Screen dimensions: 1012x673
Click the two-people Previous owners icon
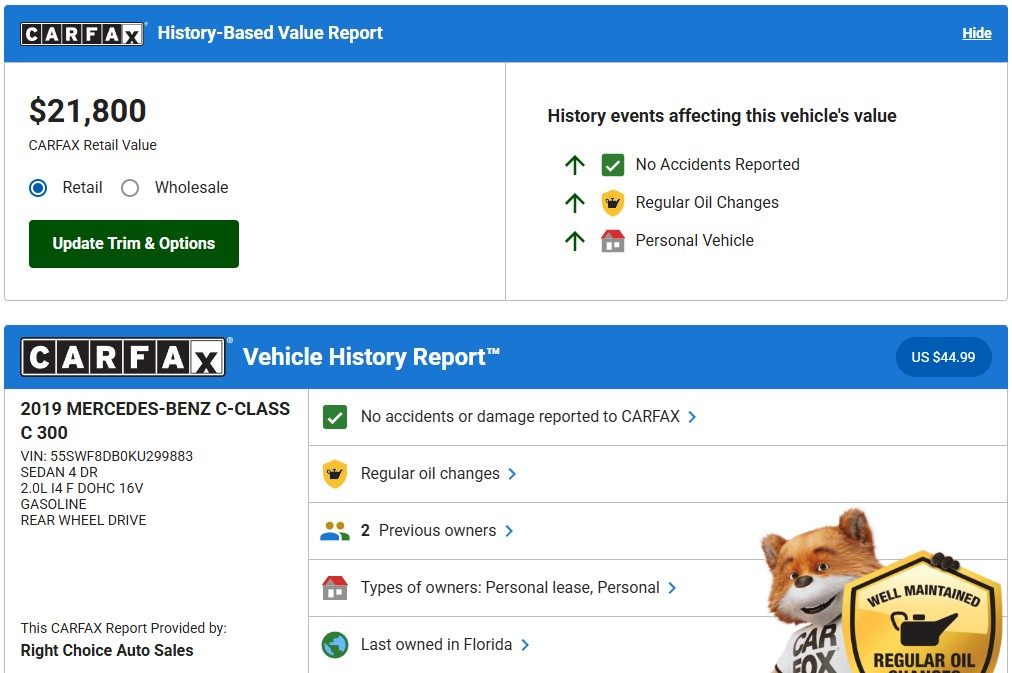click(x=335, y=531)
